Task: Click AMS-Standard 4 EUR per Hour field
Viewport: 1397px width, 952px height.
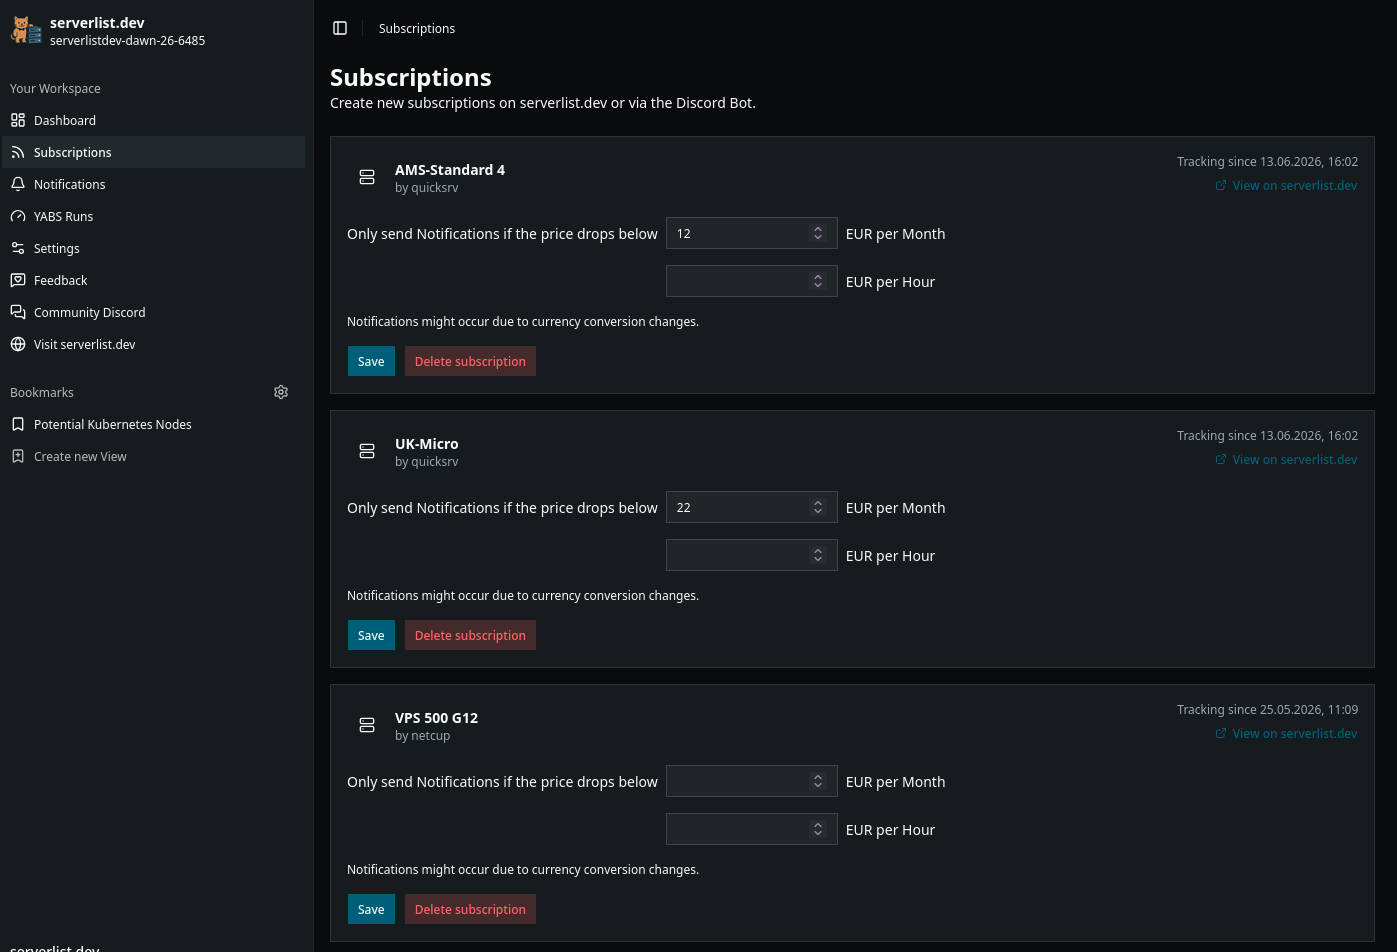Action: [751, 281]
